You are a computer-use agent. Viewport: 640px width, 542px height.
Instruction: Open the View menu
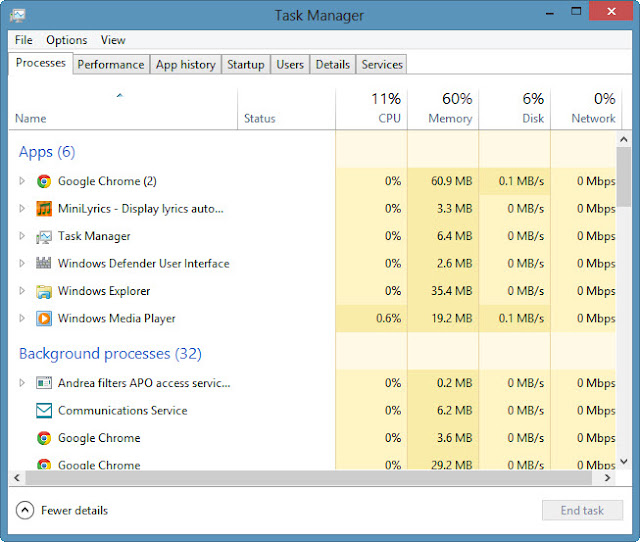pos(113,40)
